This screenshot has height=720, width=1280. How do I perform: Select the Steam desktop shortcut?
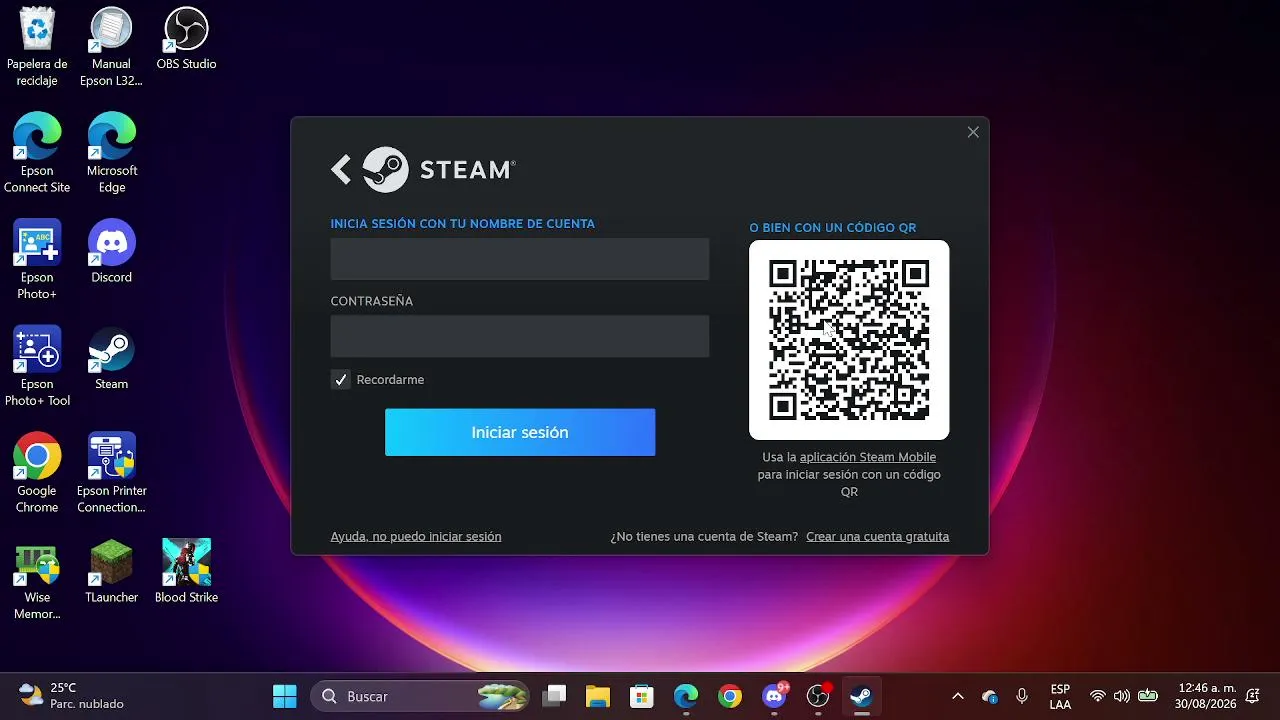(x=112, y=359)
